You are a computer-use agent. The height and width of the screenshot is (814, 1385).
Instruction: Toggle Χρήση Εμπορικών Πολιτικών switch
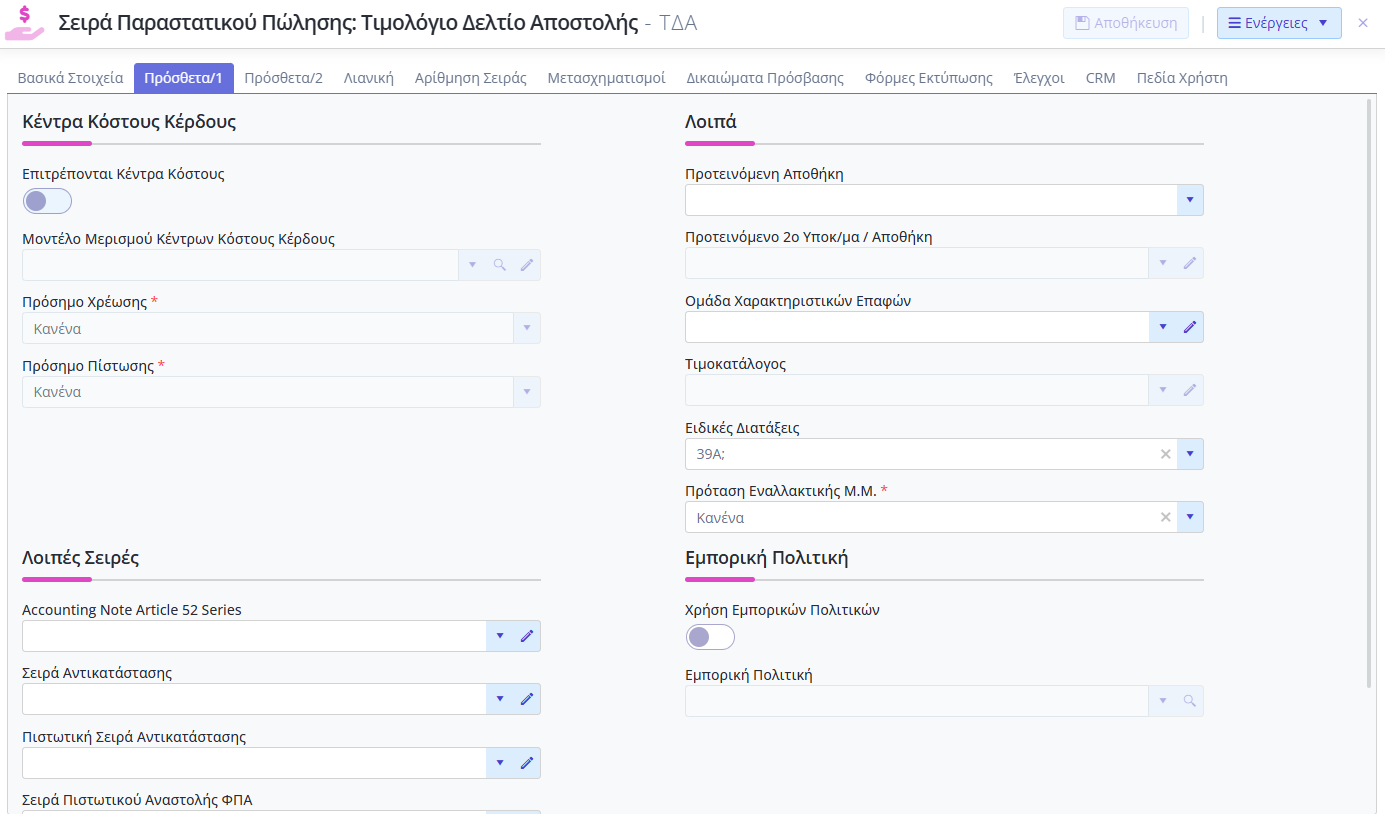pos(710,637)
